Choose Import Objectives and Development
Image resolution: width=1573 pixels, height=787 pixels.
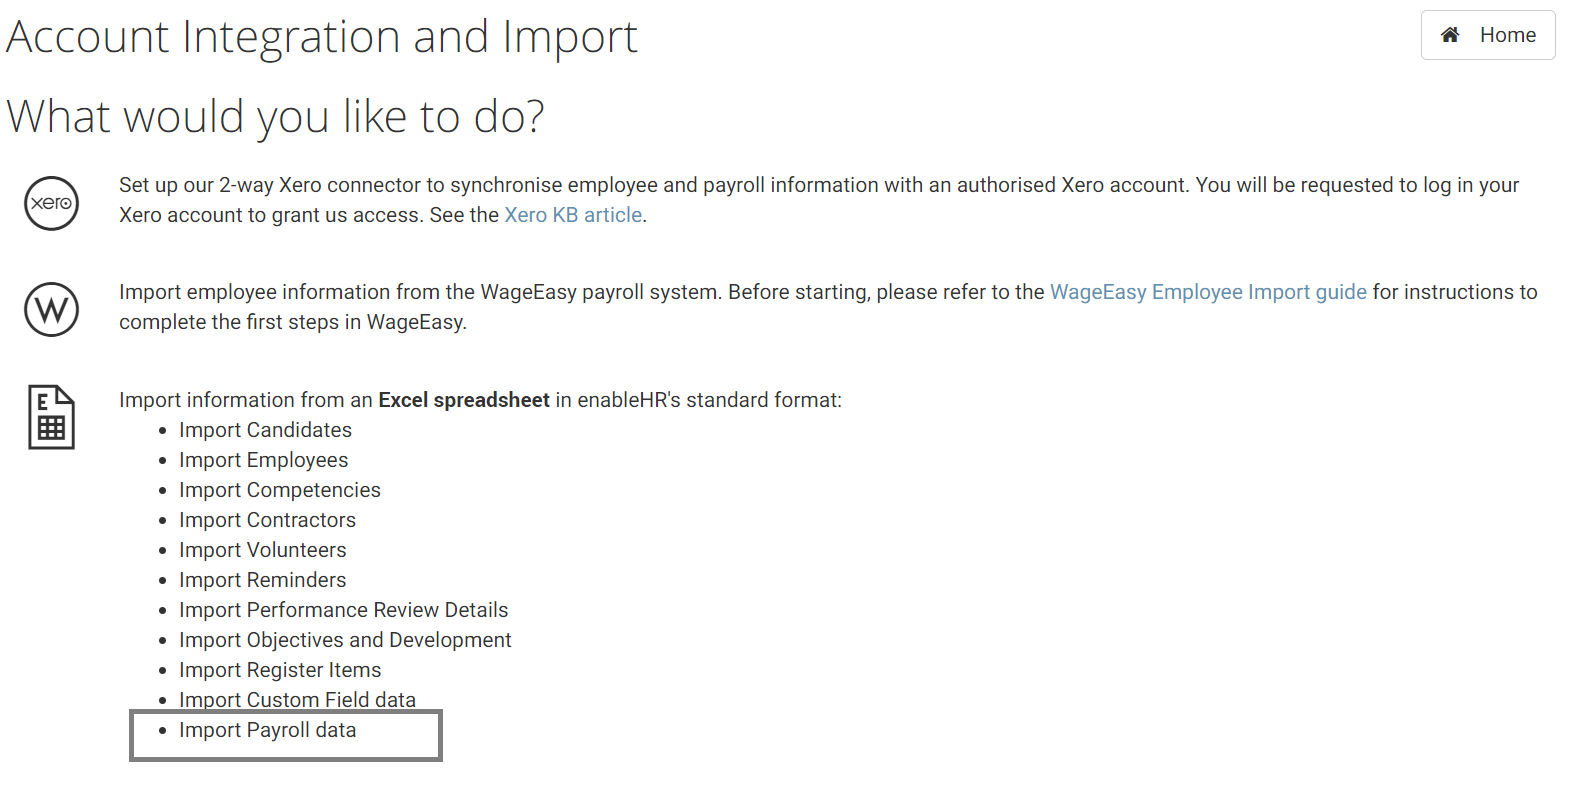[345, 640]
